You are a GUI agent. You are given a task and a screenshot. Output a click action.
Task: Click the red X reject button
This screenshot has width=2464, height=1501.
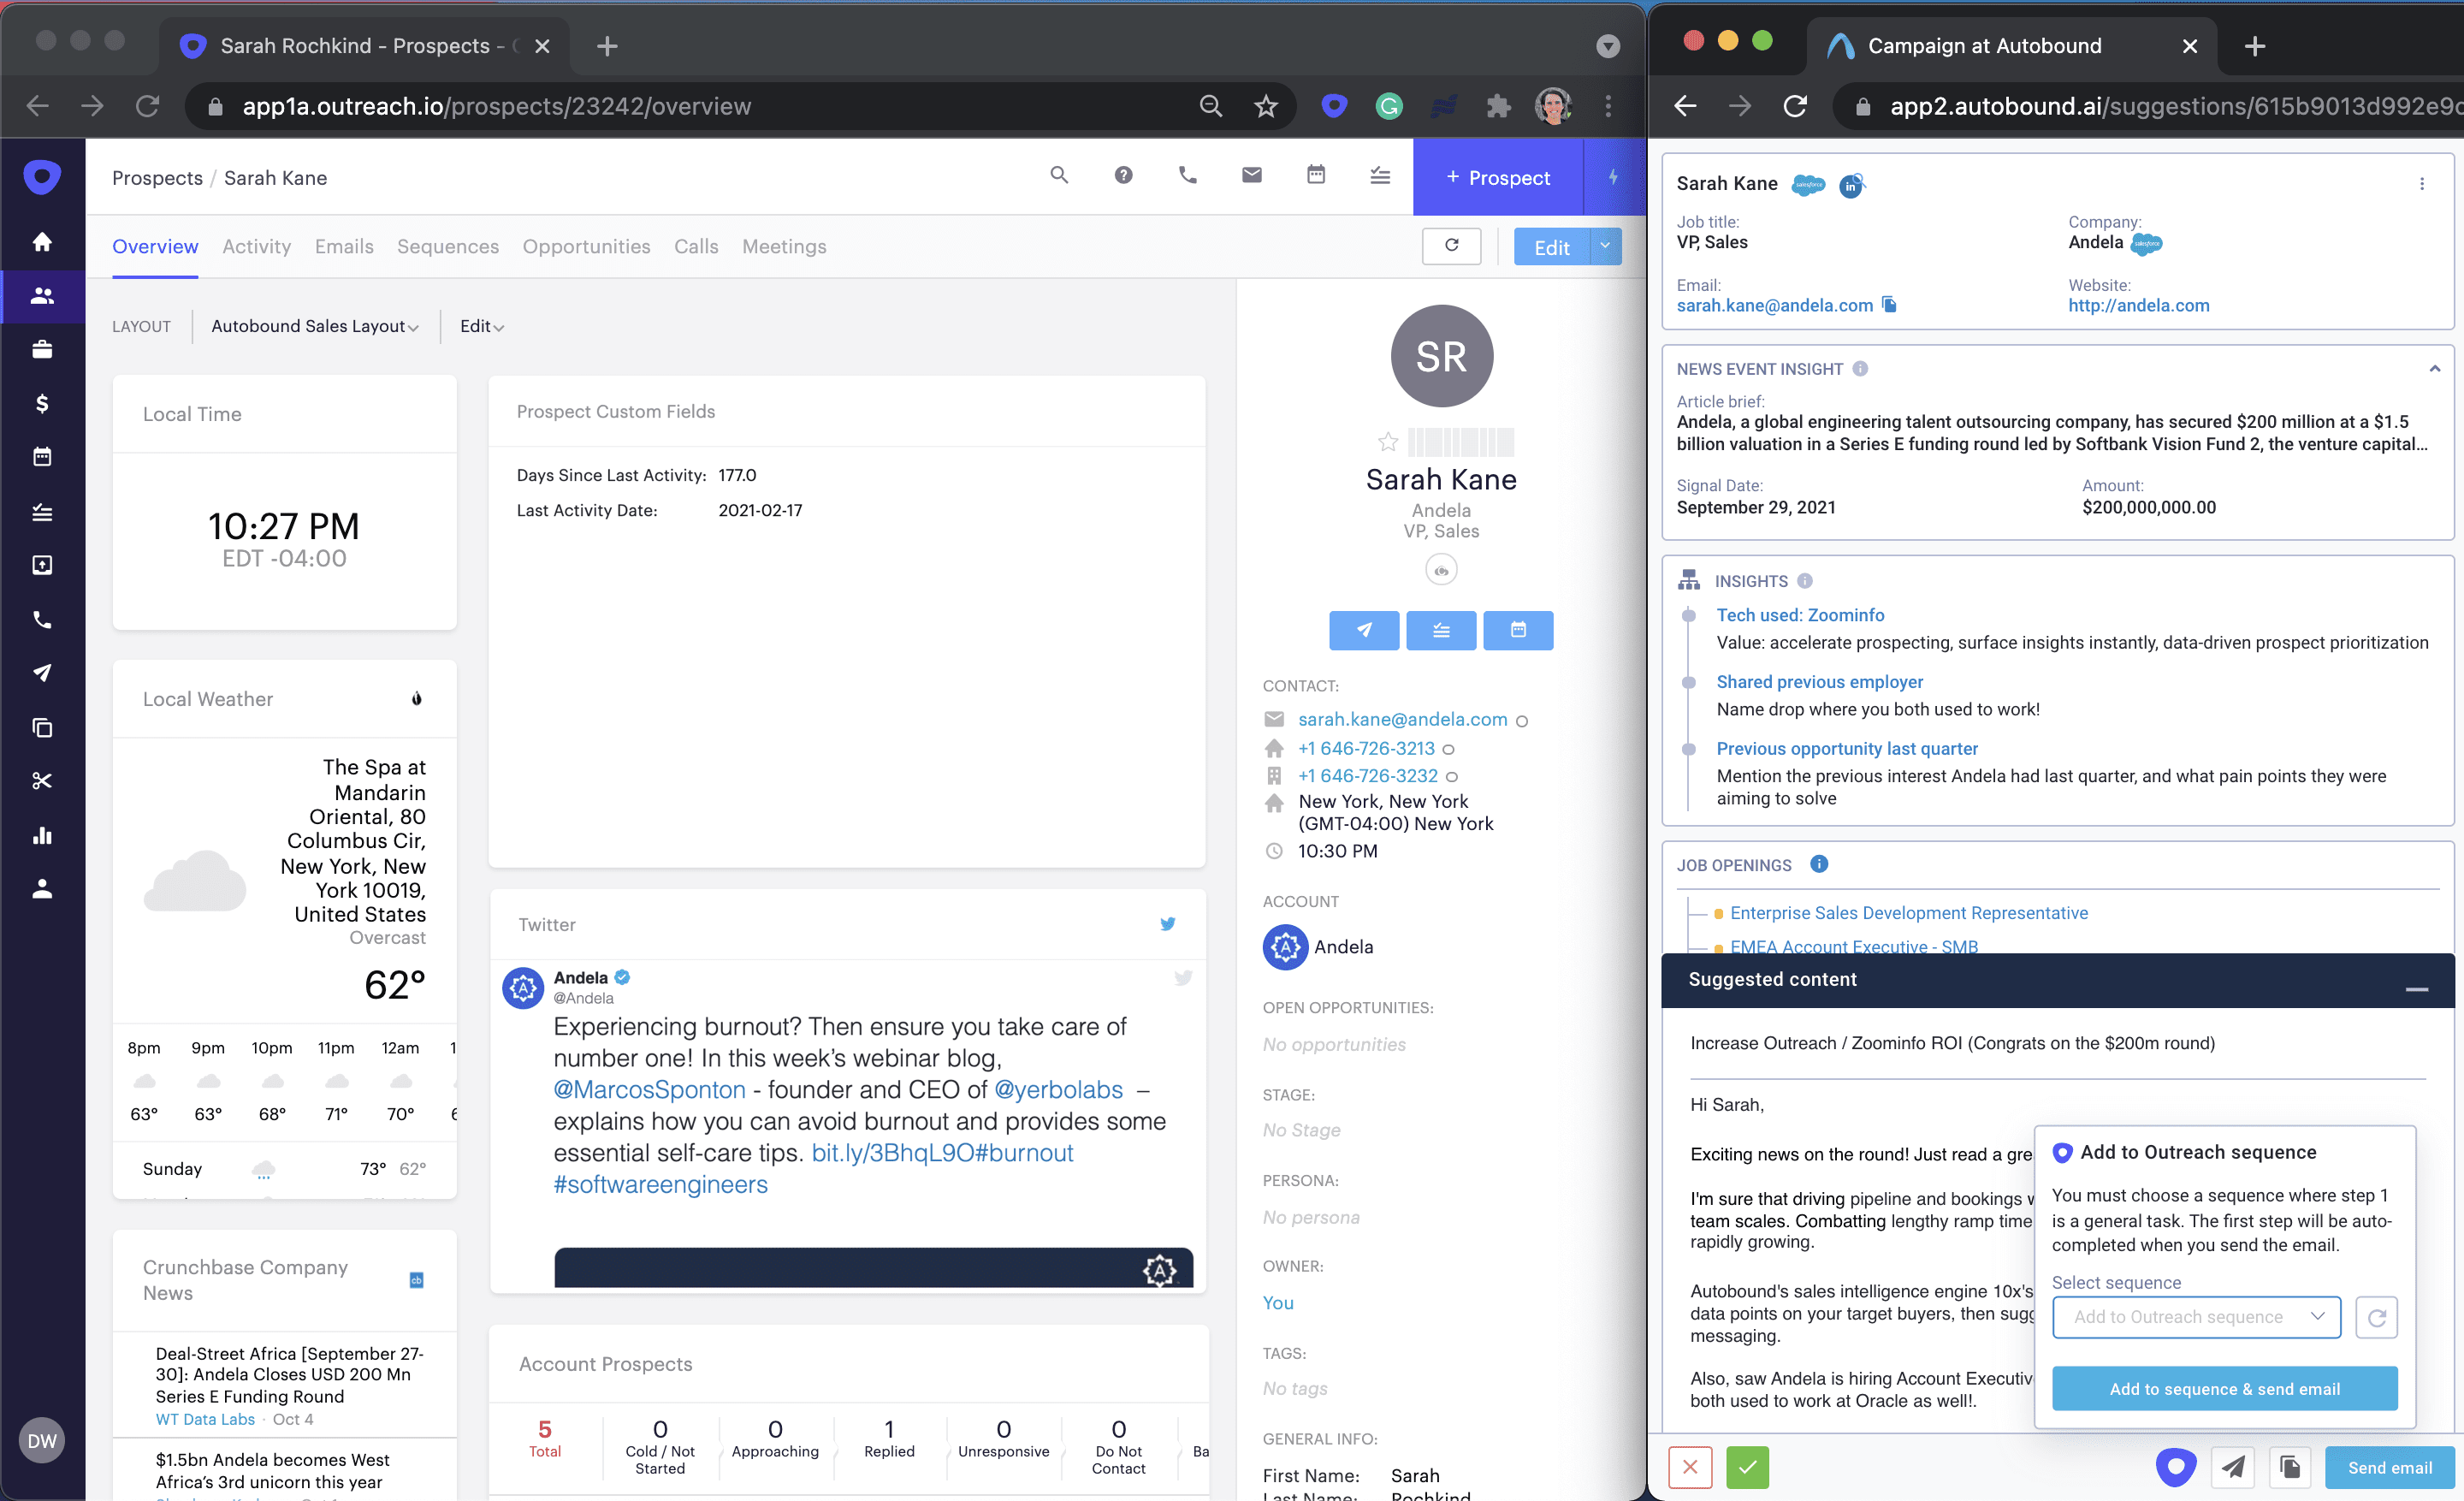point(1690,1467)
